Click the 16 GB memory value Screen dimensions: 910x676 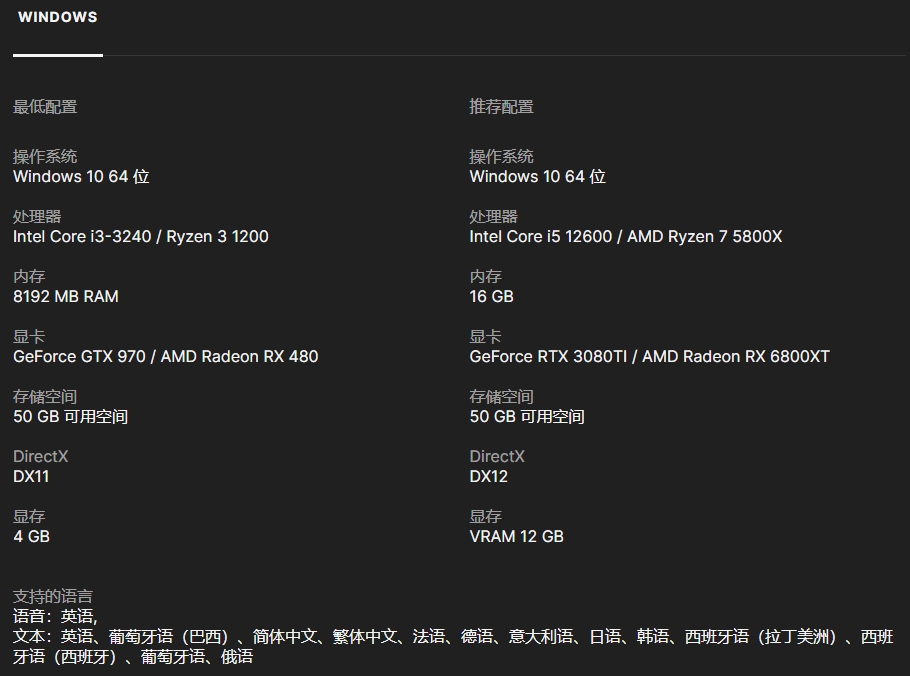(x=492, y=297)
